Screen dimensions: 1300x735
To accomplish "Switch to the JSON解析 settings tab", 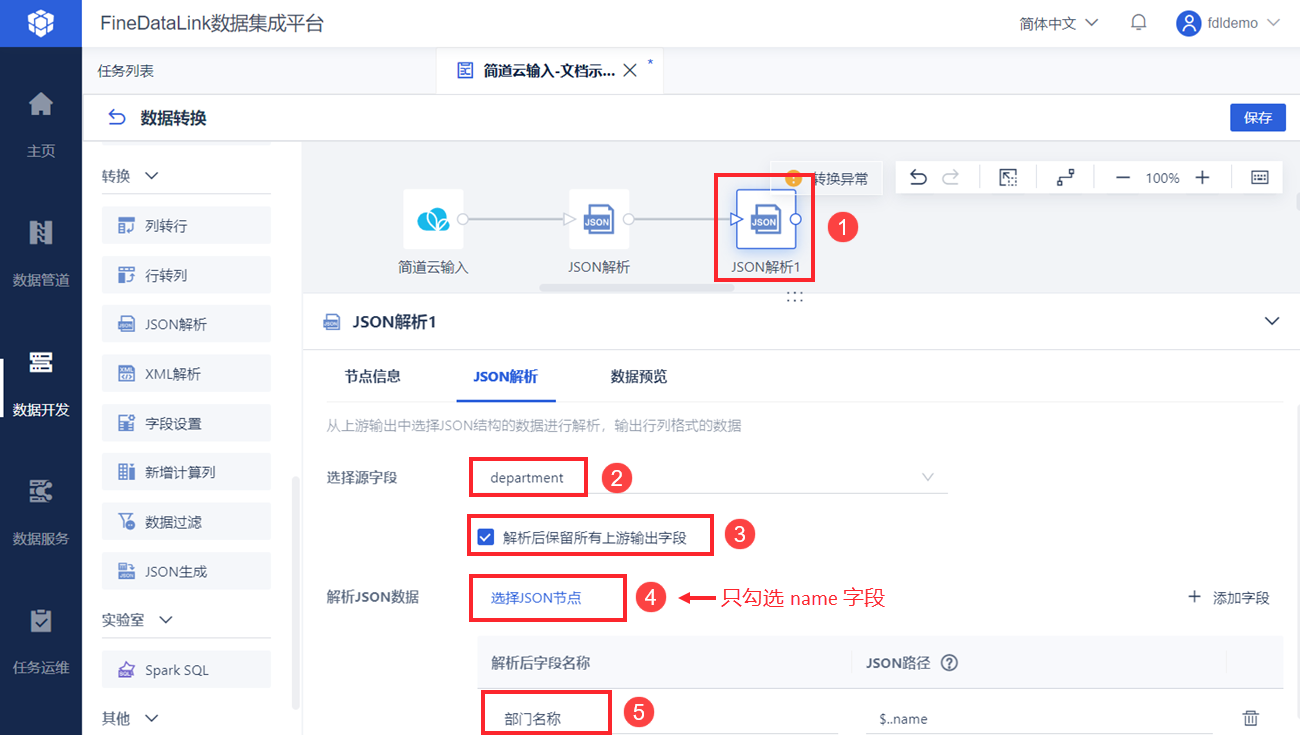I will coord(505,377).
